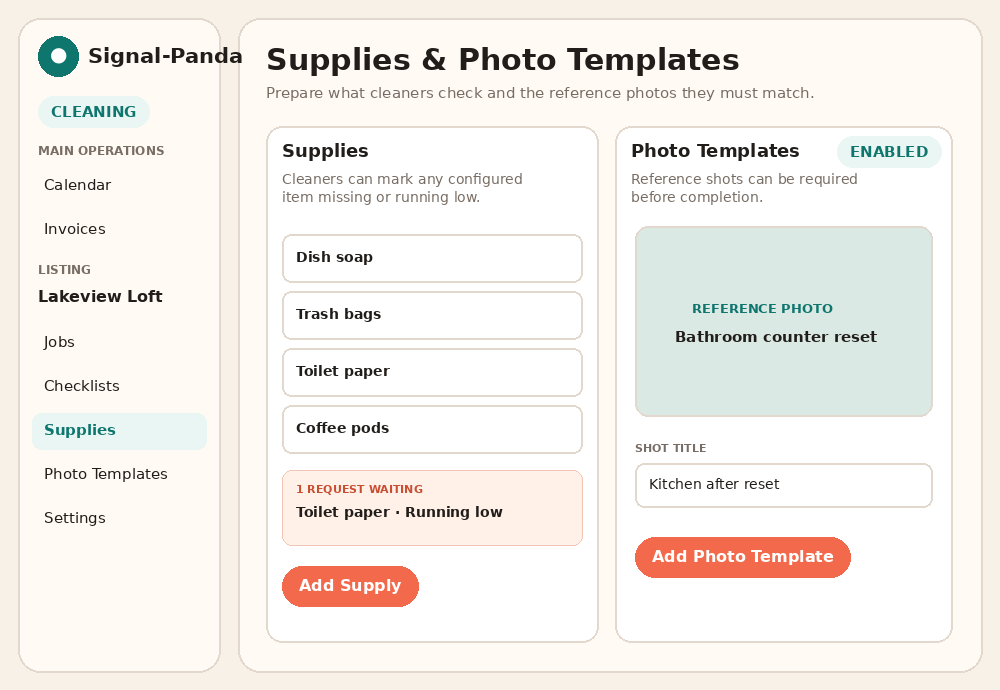This screenshot has height=690, width=1000.
Task: Toggle the ENABLED photo templates badge
Action: coord(889,152)
